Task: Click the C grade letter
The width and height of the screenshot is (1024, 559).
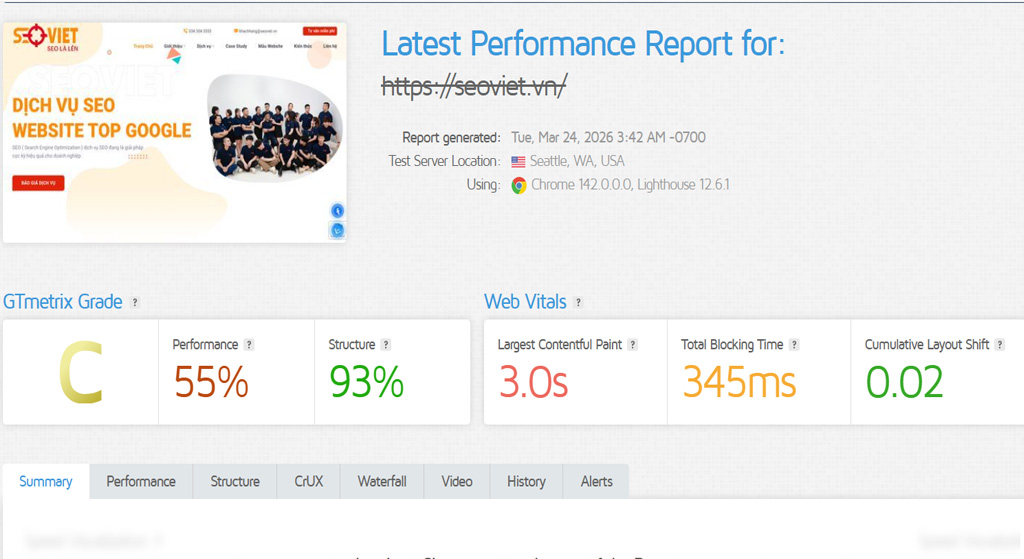Action: point(80,374)
